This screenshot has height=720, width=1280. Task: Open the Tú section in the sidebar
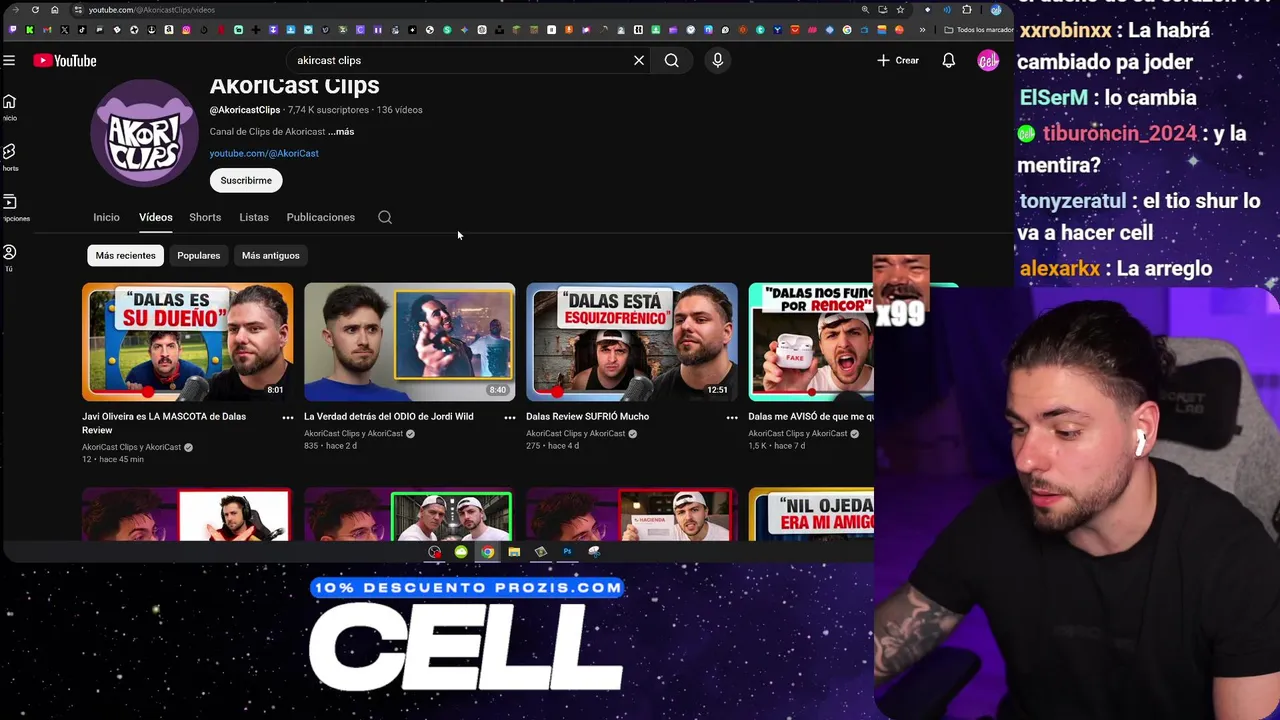click(9, 258)
